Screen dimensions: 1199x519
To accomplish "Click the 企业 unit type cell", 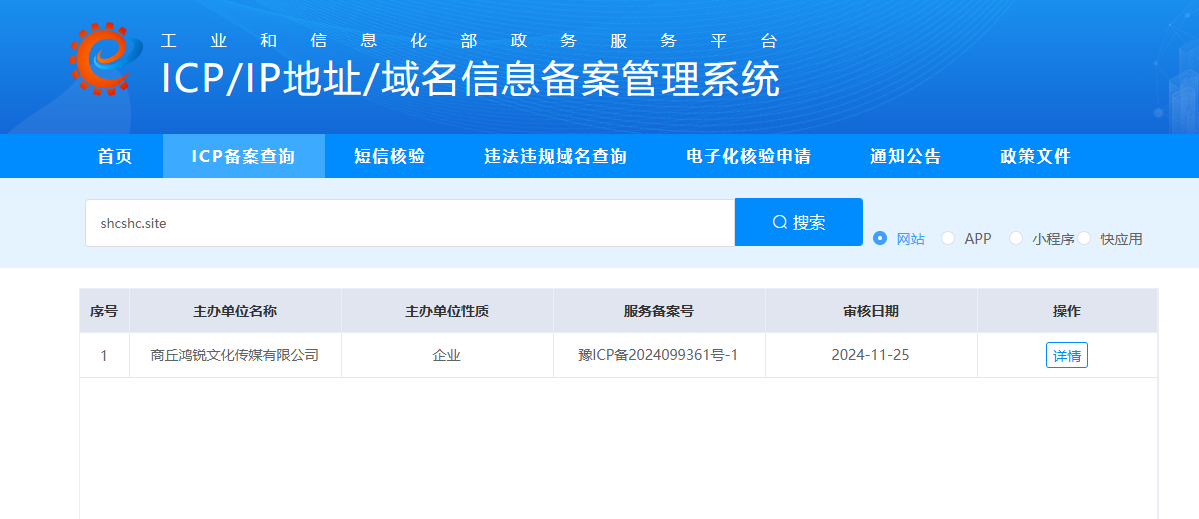I will point(447,355).
